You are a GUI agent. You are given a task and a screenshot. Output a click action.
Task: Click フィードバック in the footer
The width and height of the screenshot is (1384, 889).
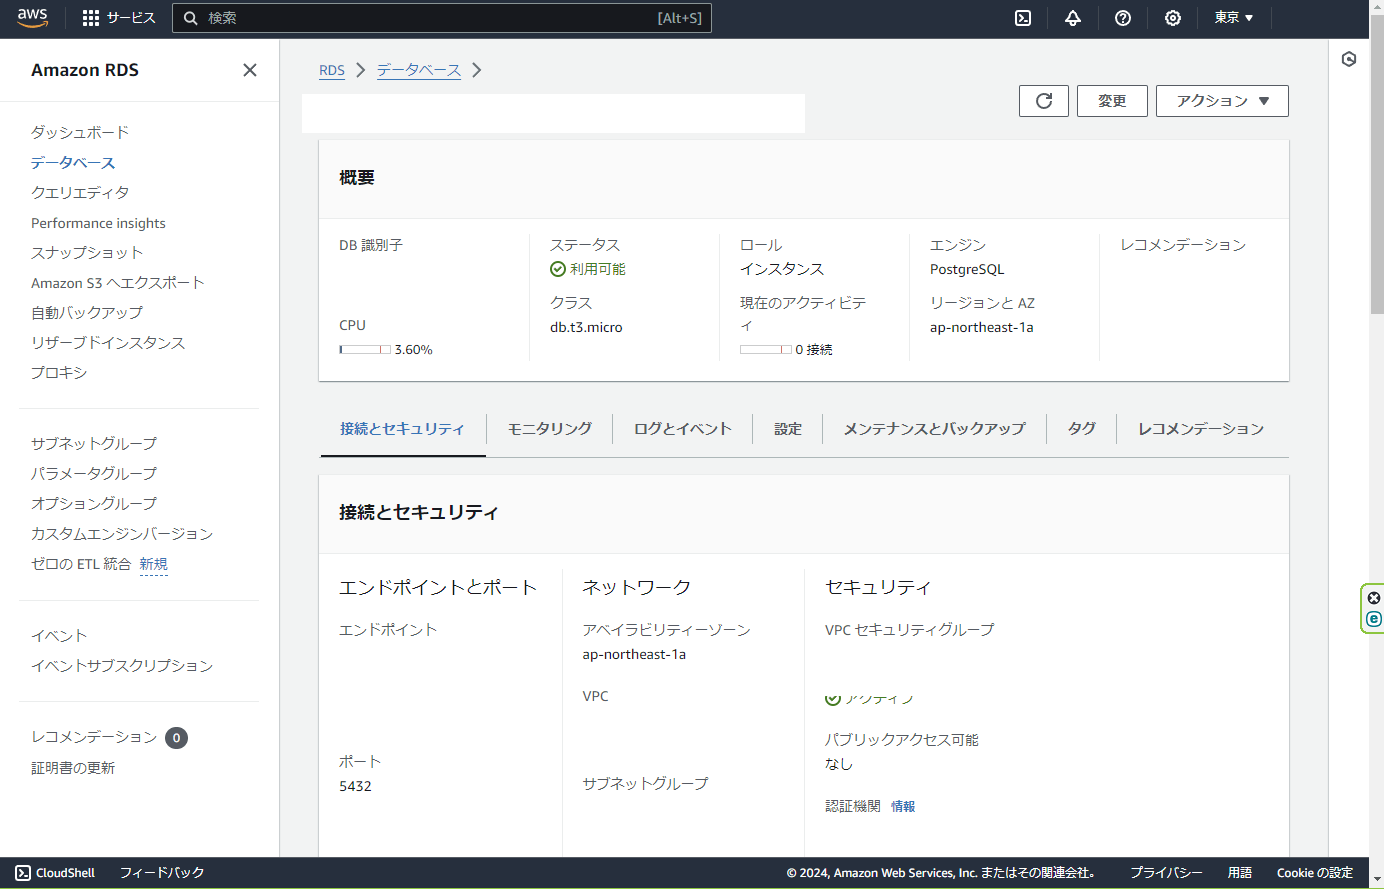[162, 873]
